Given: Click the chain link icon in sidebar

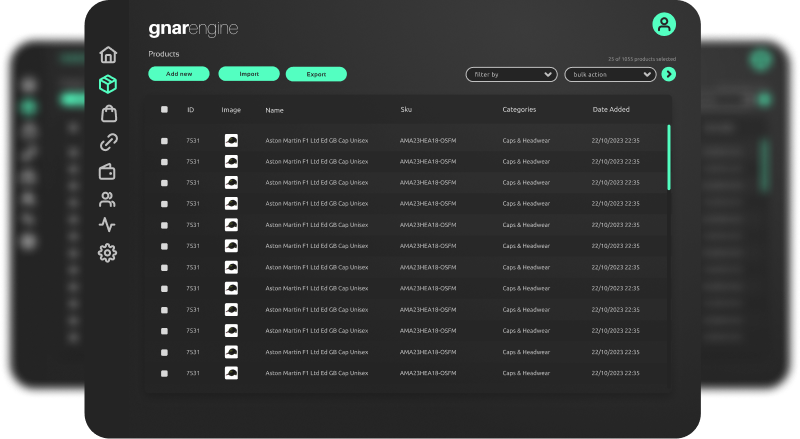Looking at the screenshot, I should tap(107, 142).
